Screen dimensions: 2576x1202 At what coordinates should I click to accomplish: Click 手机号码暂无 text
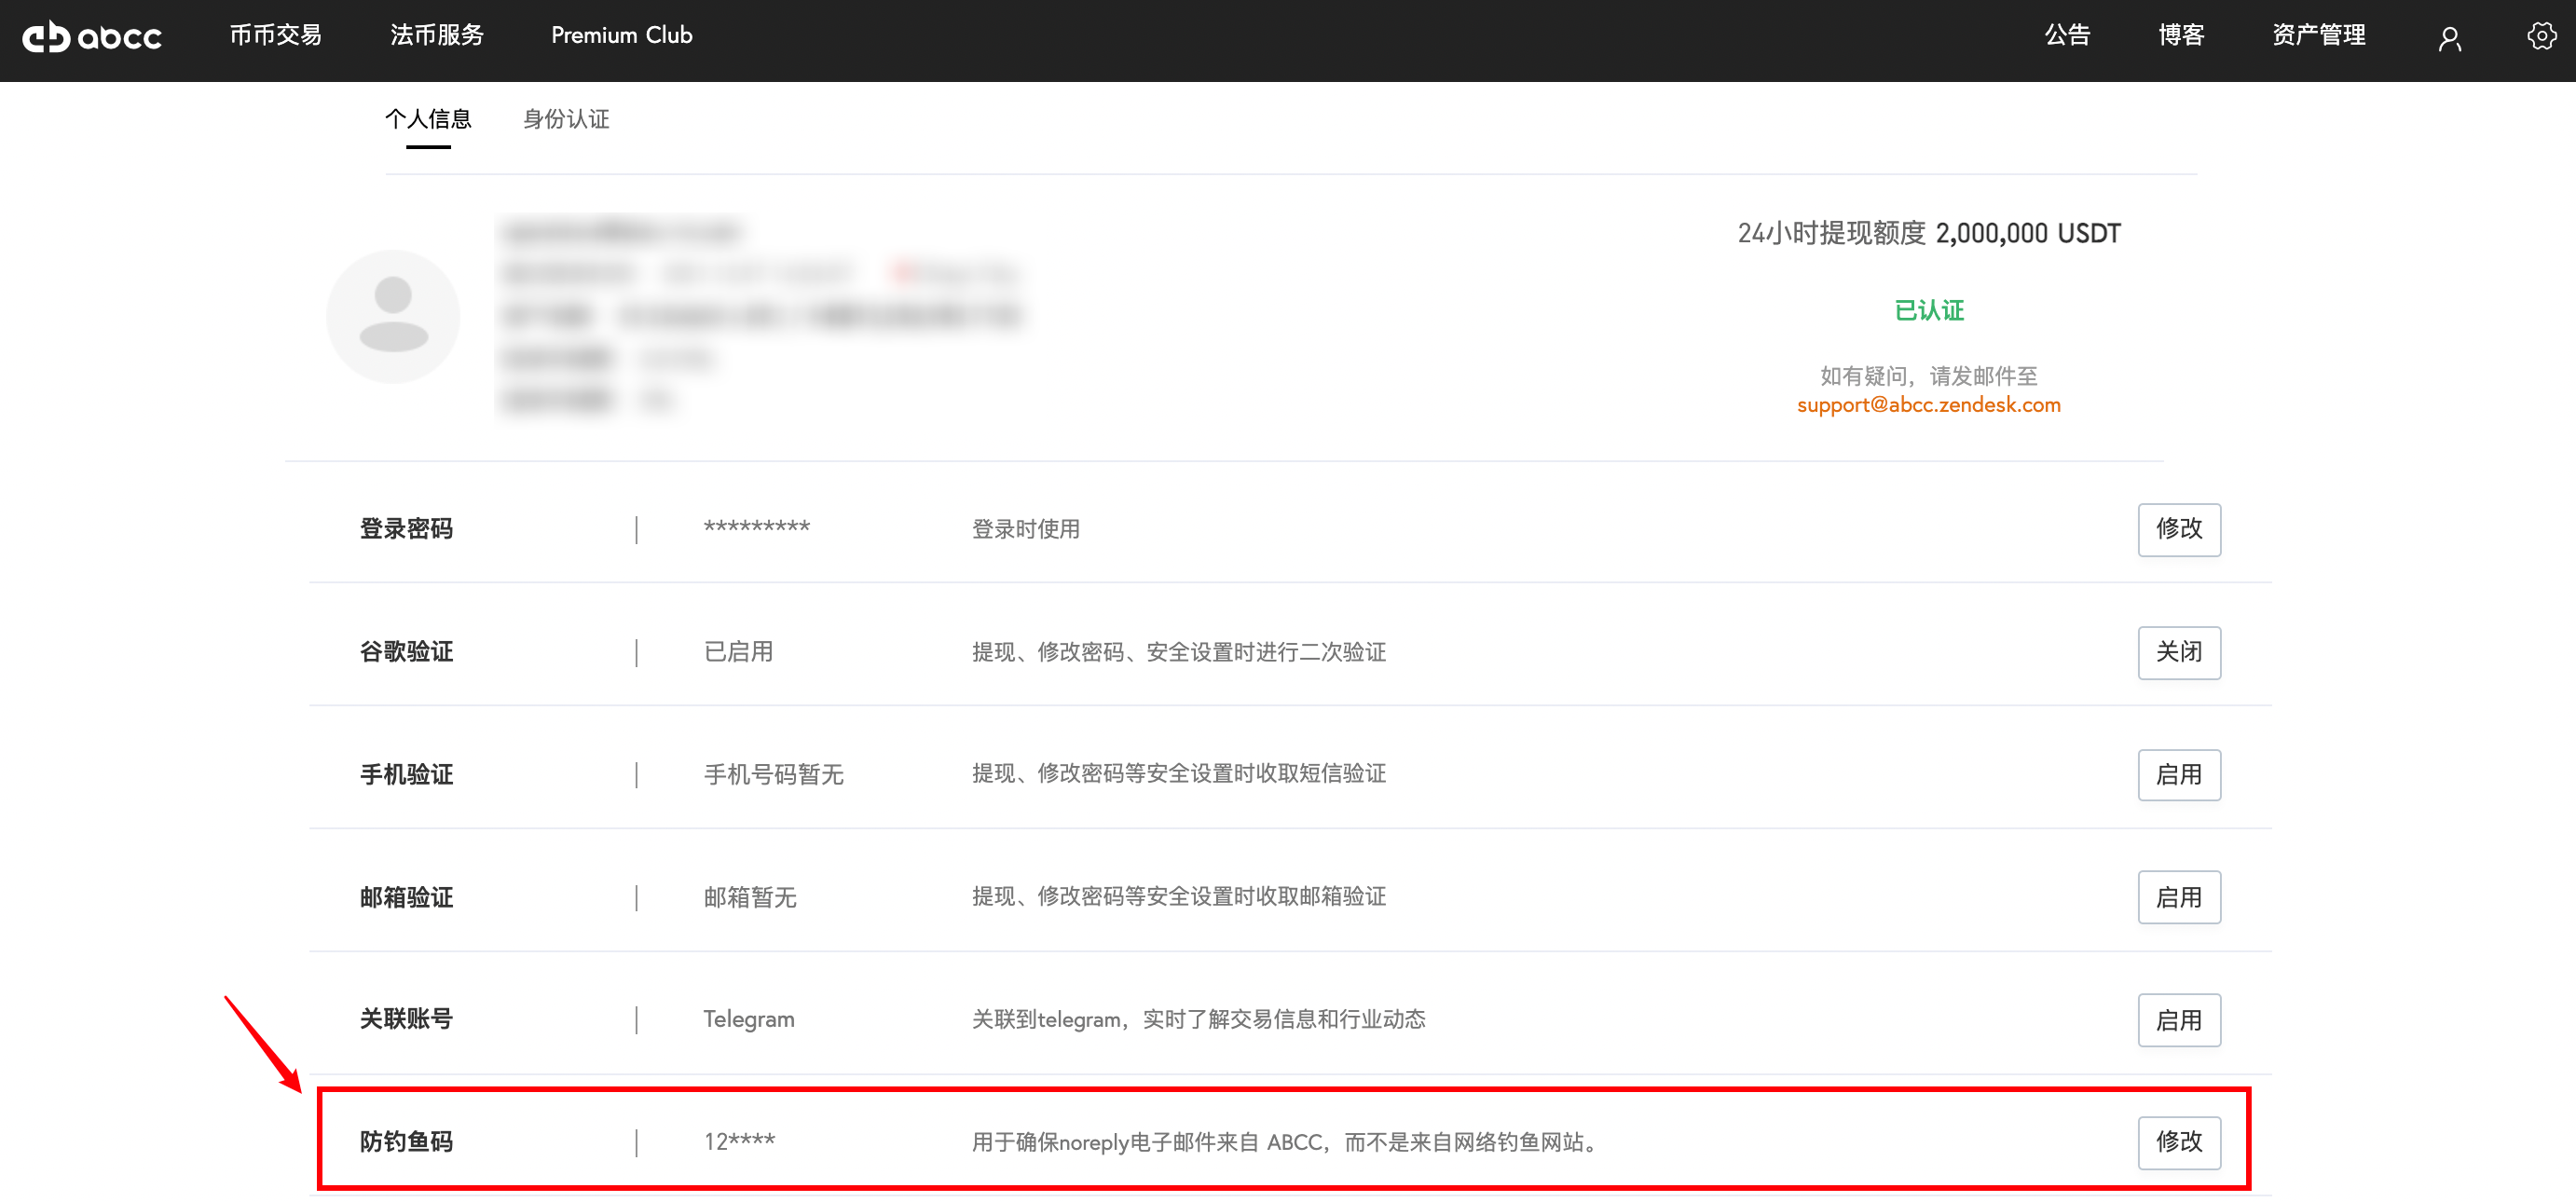click(x=773, y=775)
